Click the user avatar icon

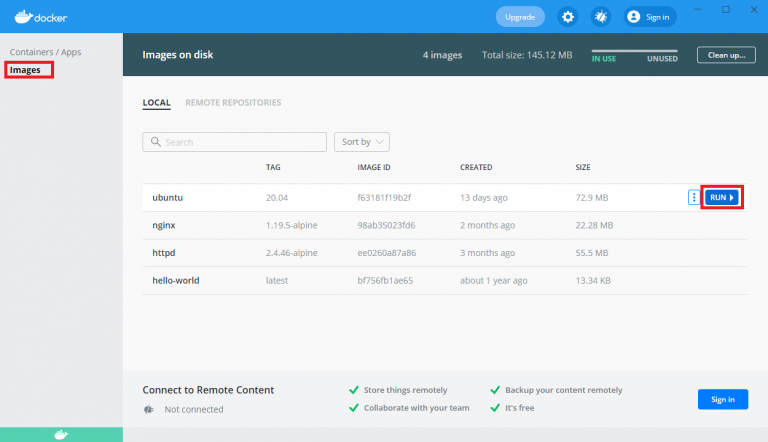pyautogui.click(x=633, y=17)
